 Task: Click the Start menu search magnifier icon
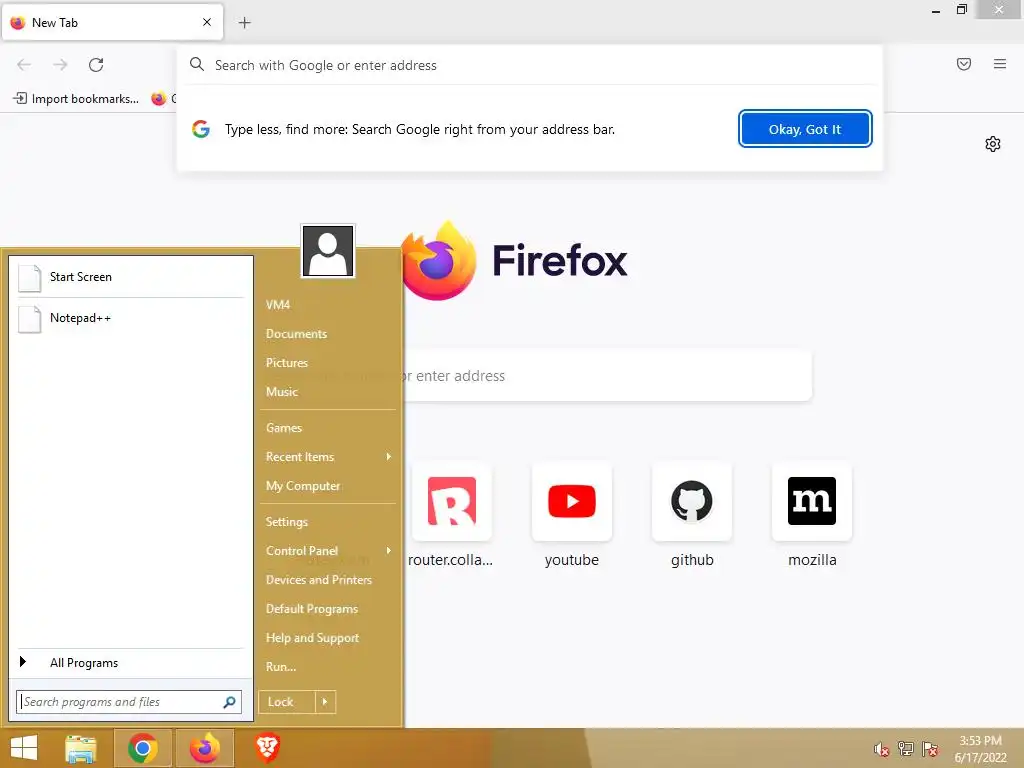(229, 702)
